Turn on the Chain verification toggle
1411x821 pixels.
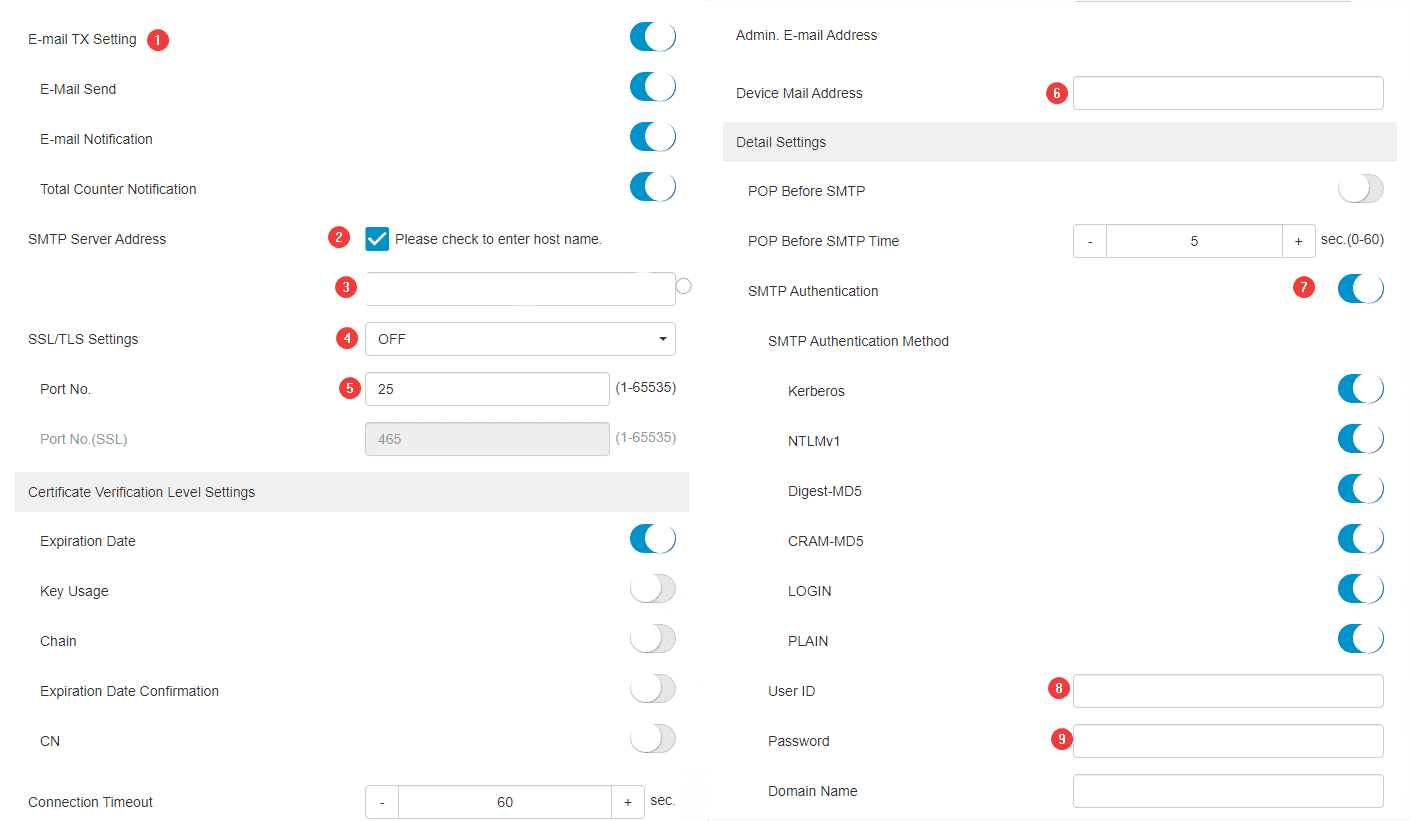[652, 638]
